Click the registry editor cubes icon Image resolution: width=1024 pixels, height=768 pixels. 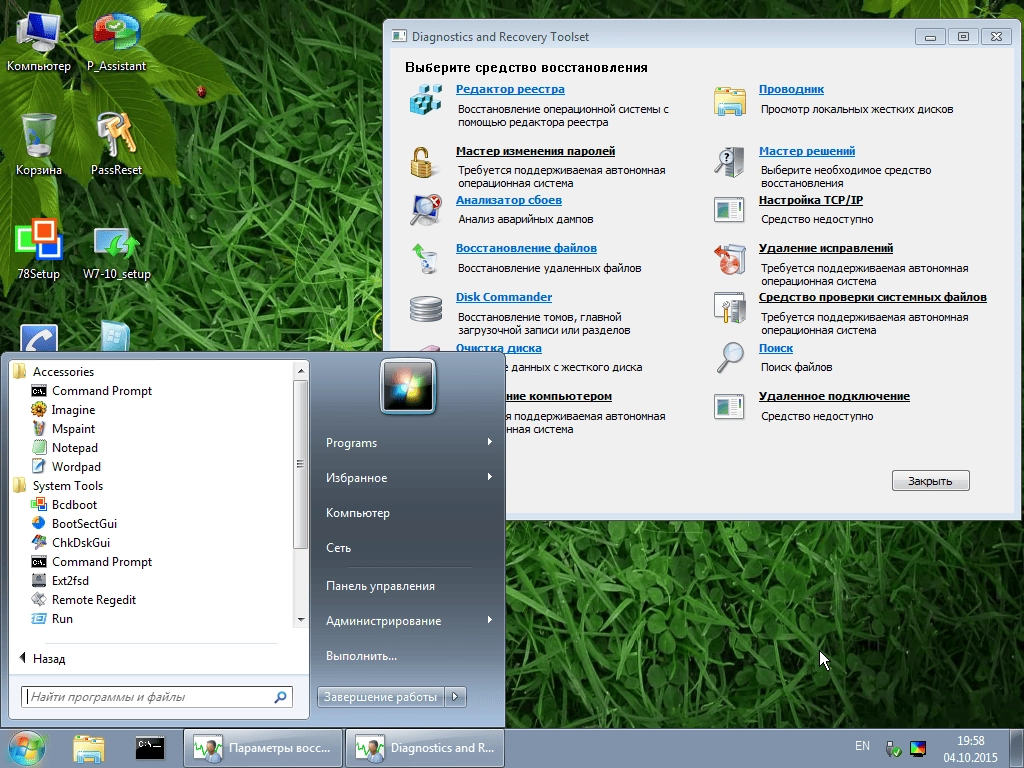click(426, 100)
